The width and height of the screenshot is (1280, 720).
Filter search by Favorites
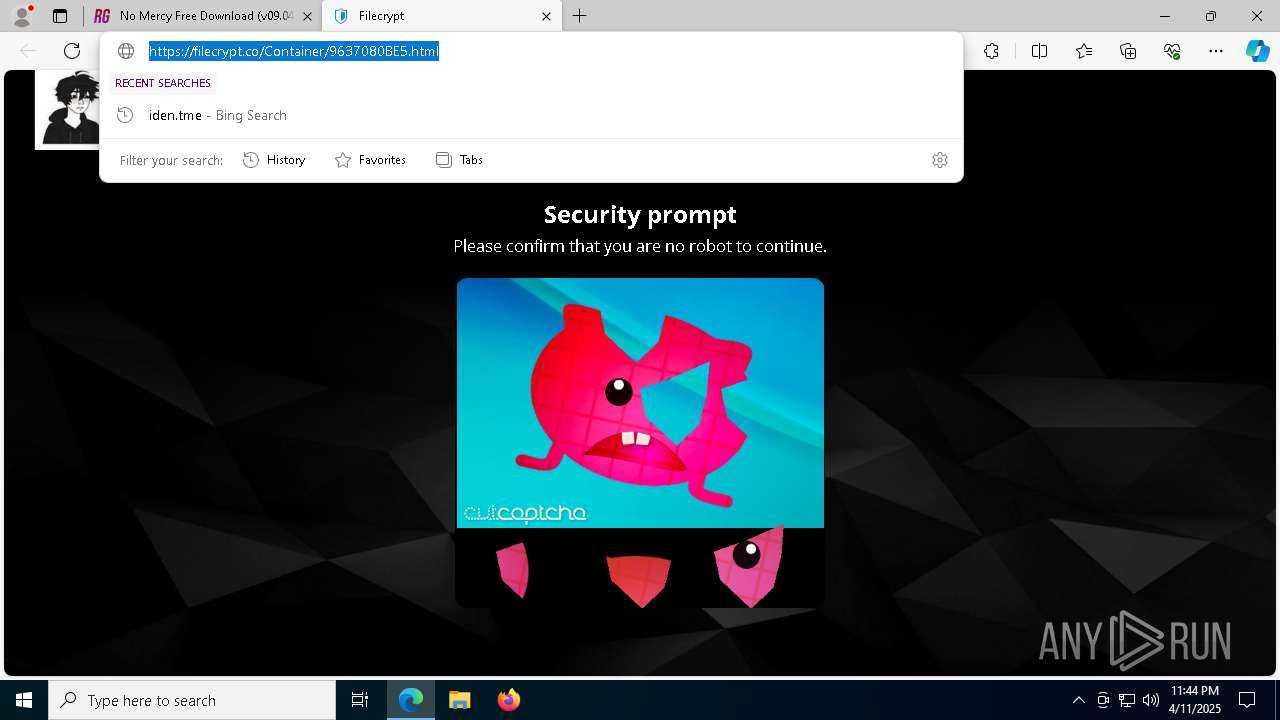(370, 160)
